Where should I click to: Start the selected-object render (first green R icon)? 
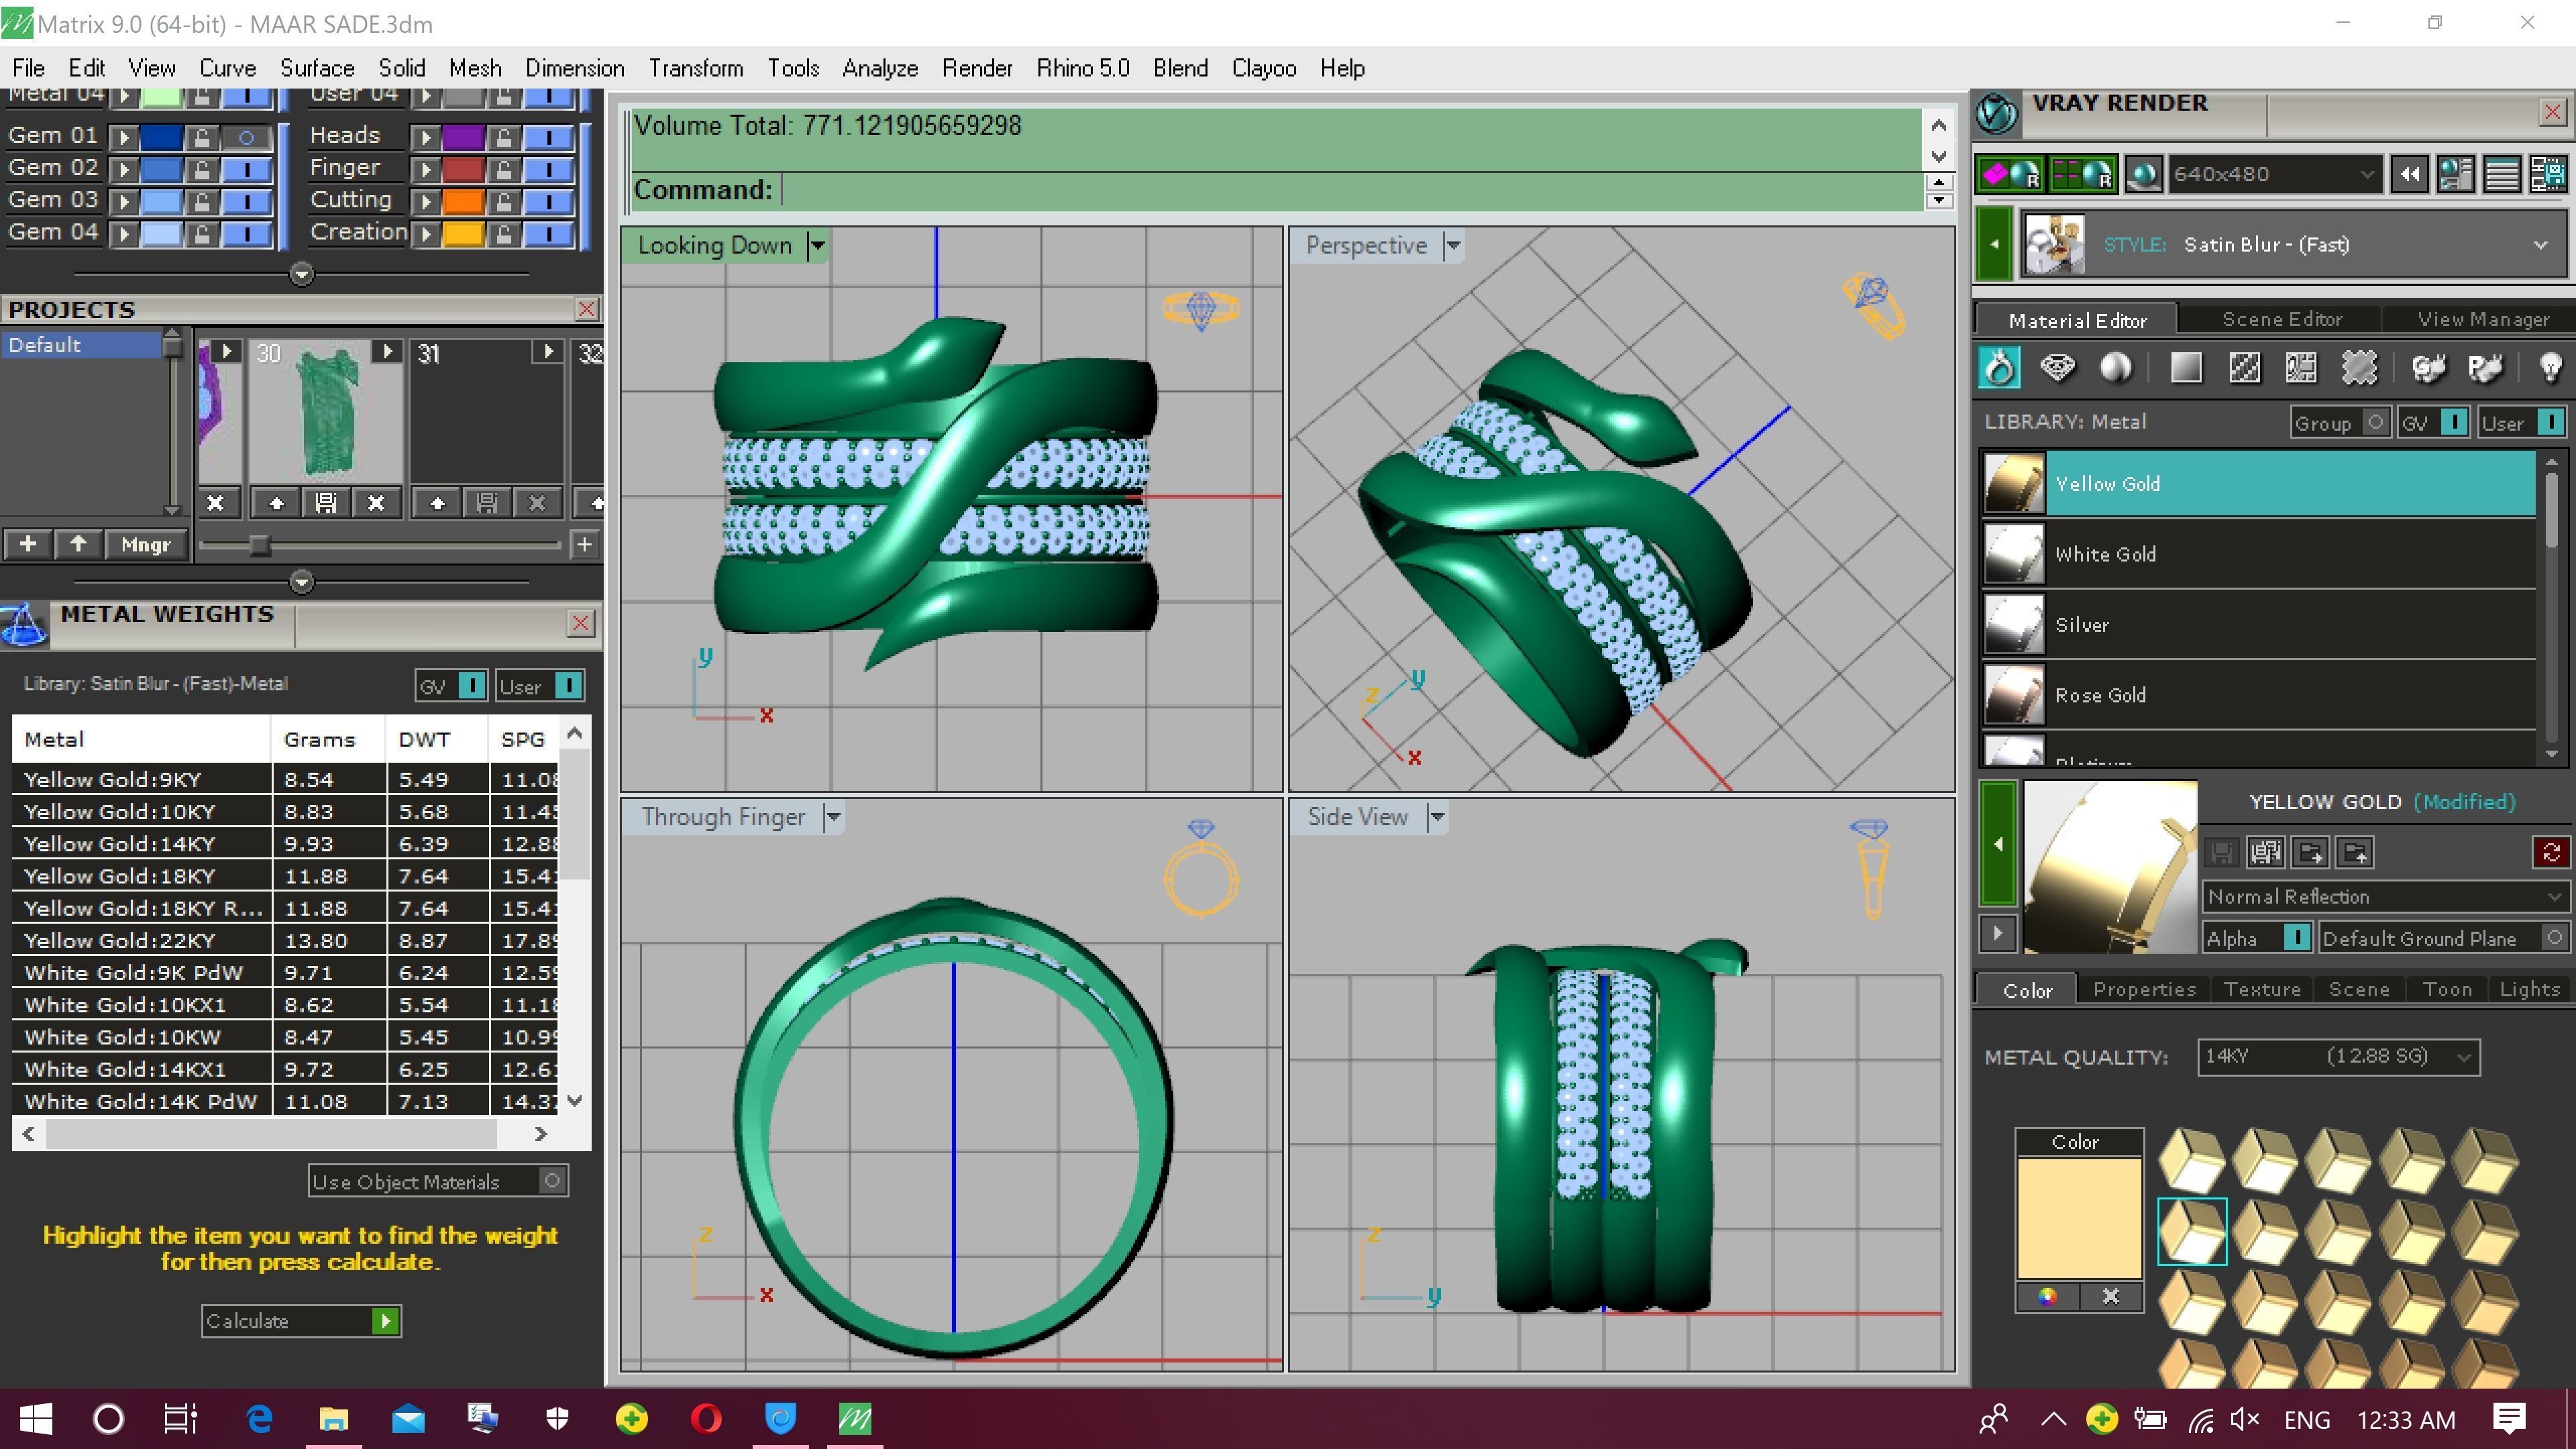[x=2011, y=175]
